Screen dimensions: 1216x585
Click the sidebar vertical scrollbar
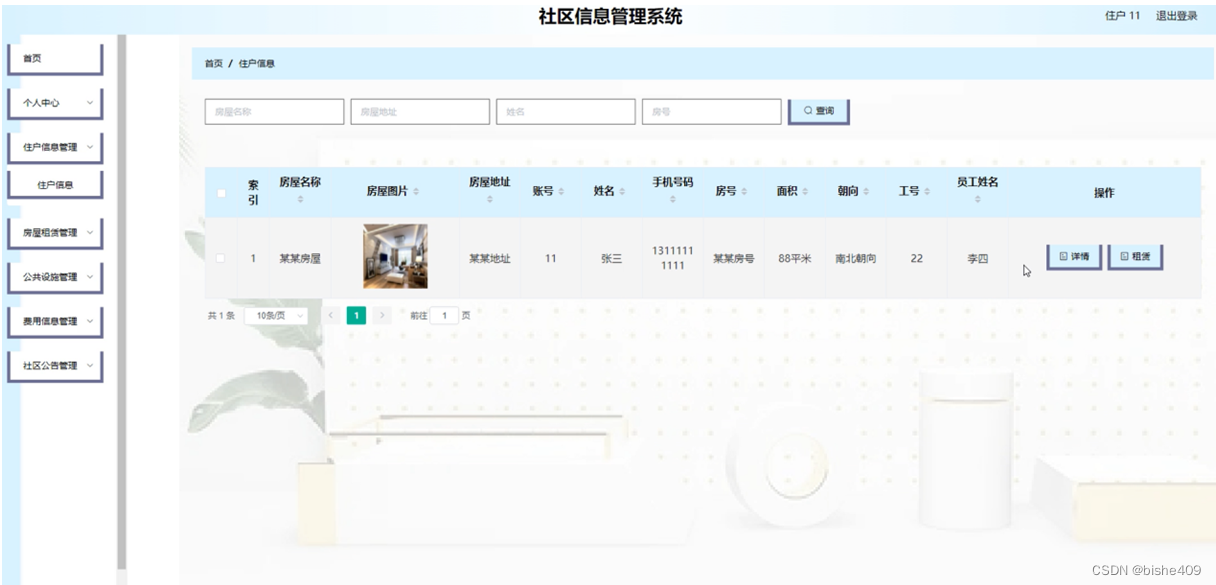point(122,300)
